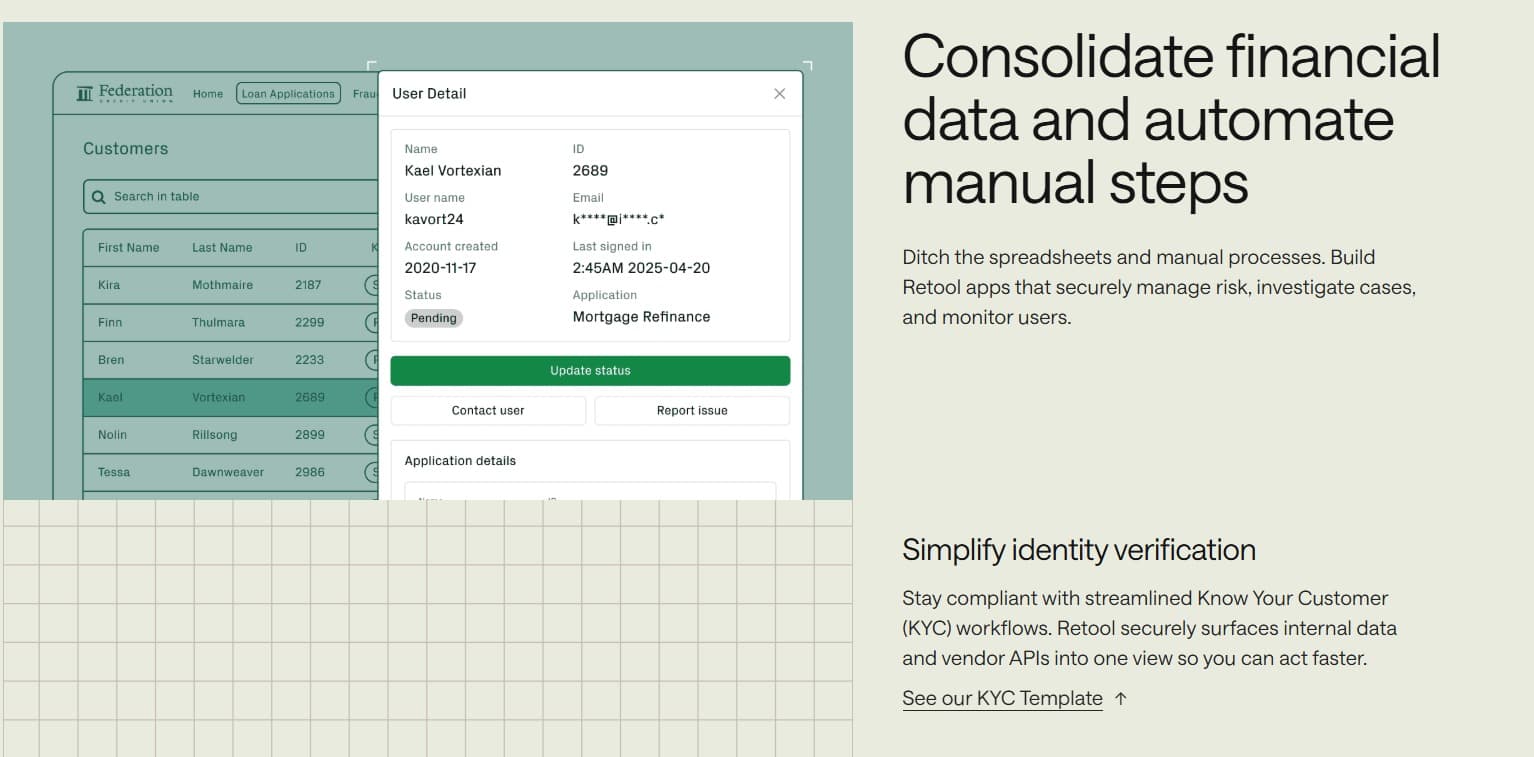The height and width of the screenshot is (757, 1534).
Task: Select the Tessa Dawnweaver customer row
Action: coord(230,472)
